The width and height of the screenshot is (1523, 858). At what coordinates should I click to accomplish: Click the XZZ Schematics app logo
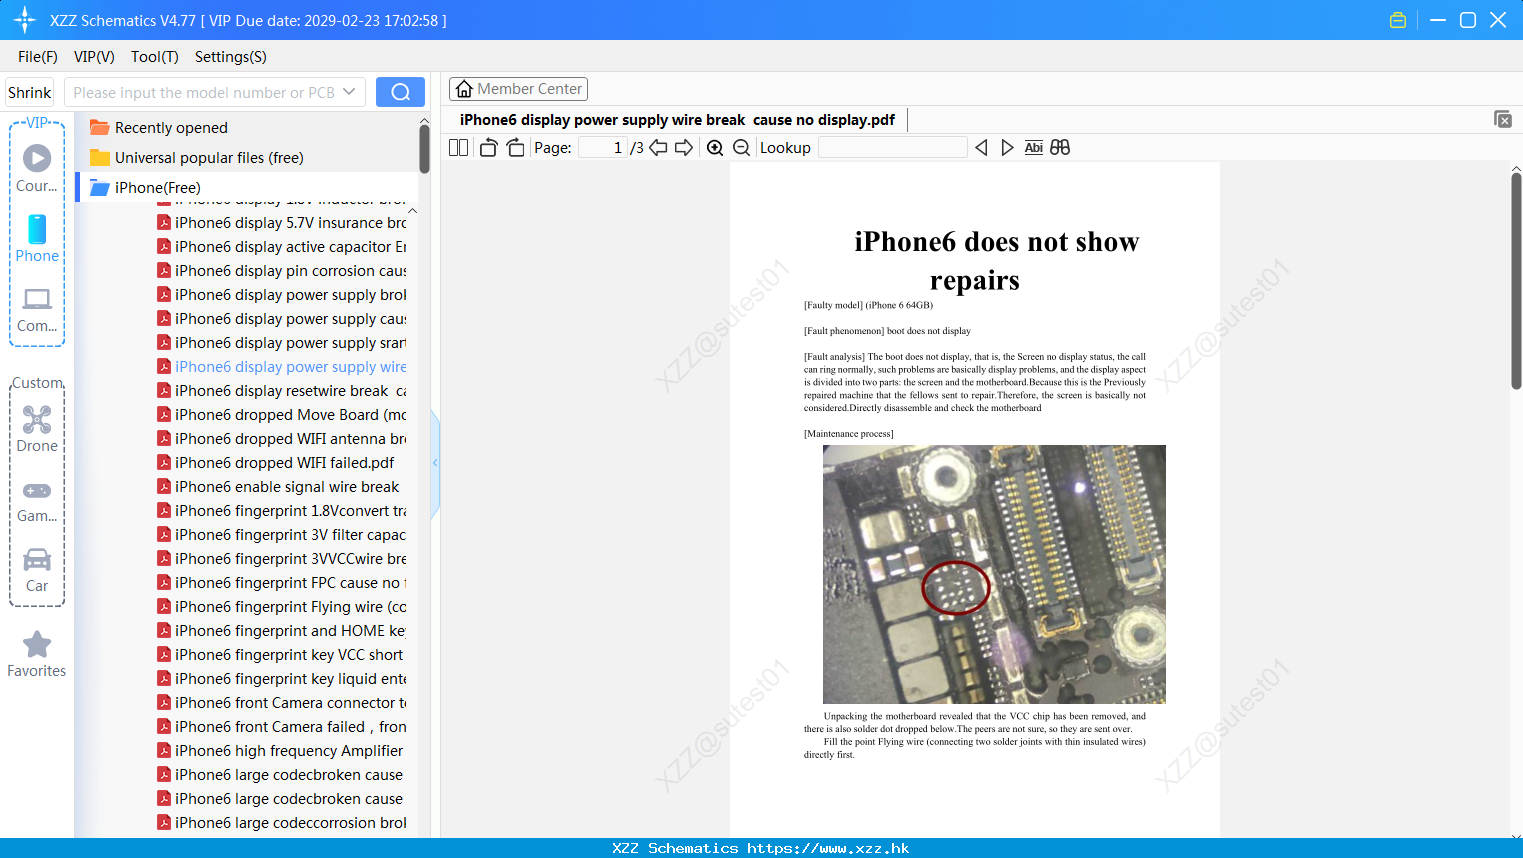25,20
